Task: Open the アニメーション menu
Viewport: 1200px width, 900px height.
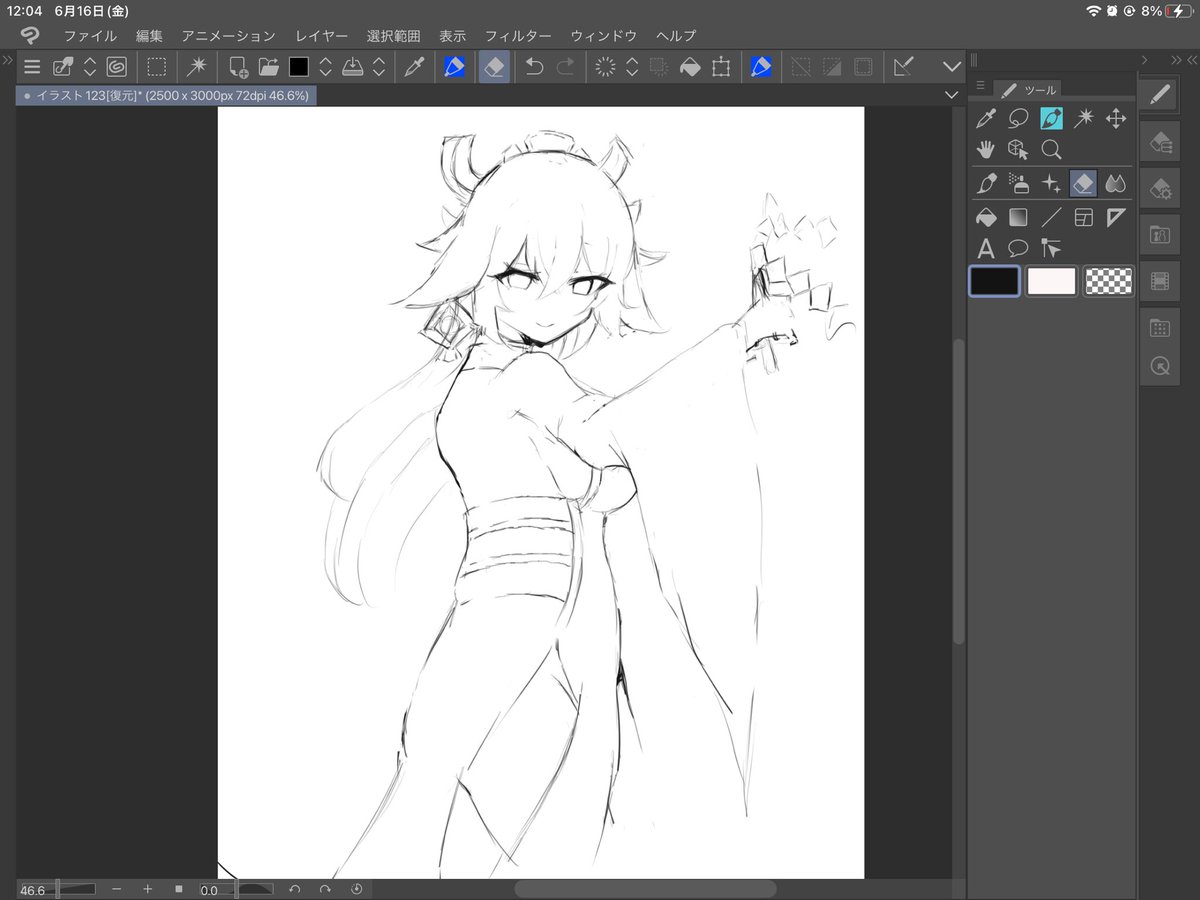Action: tap(228, 35)
